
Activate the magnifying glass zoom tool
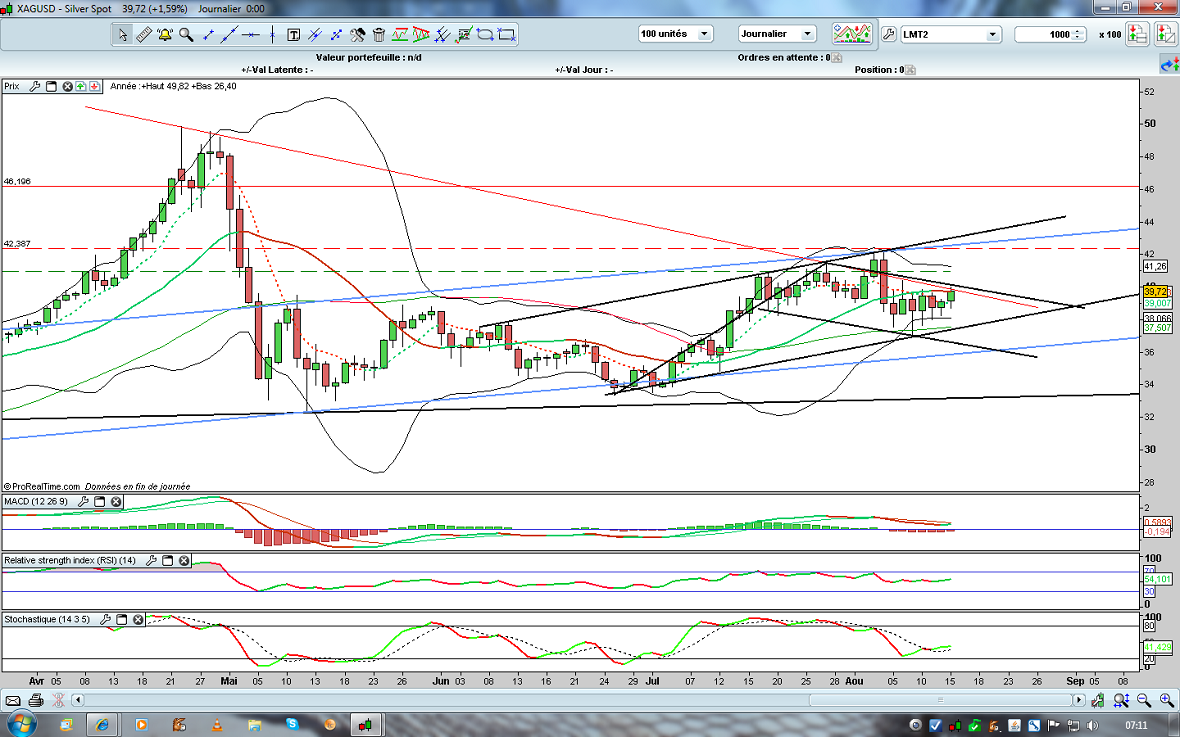click(186, 35)
